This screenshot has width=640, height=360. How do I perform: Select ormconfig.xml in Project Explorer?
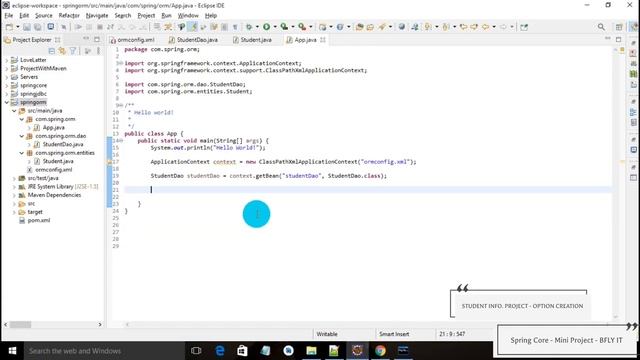point(53,169)
